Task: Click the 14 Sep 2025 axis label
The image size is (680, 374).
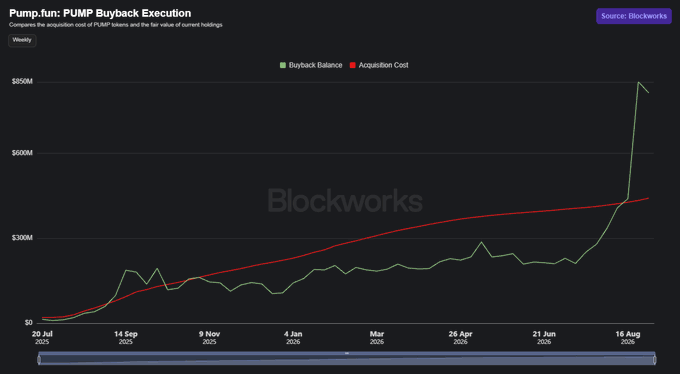Action: [126, 338]
